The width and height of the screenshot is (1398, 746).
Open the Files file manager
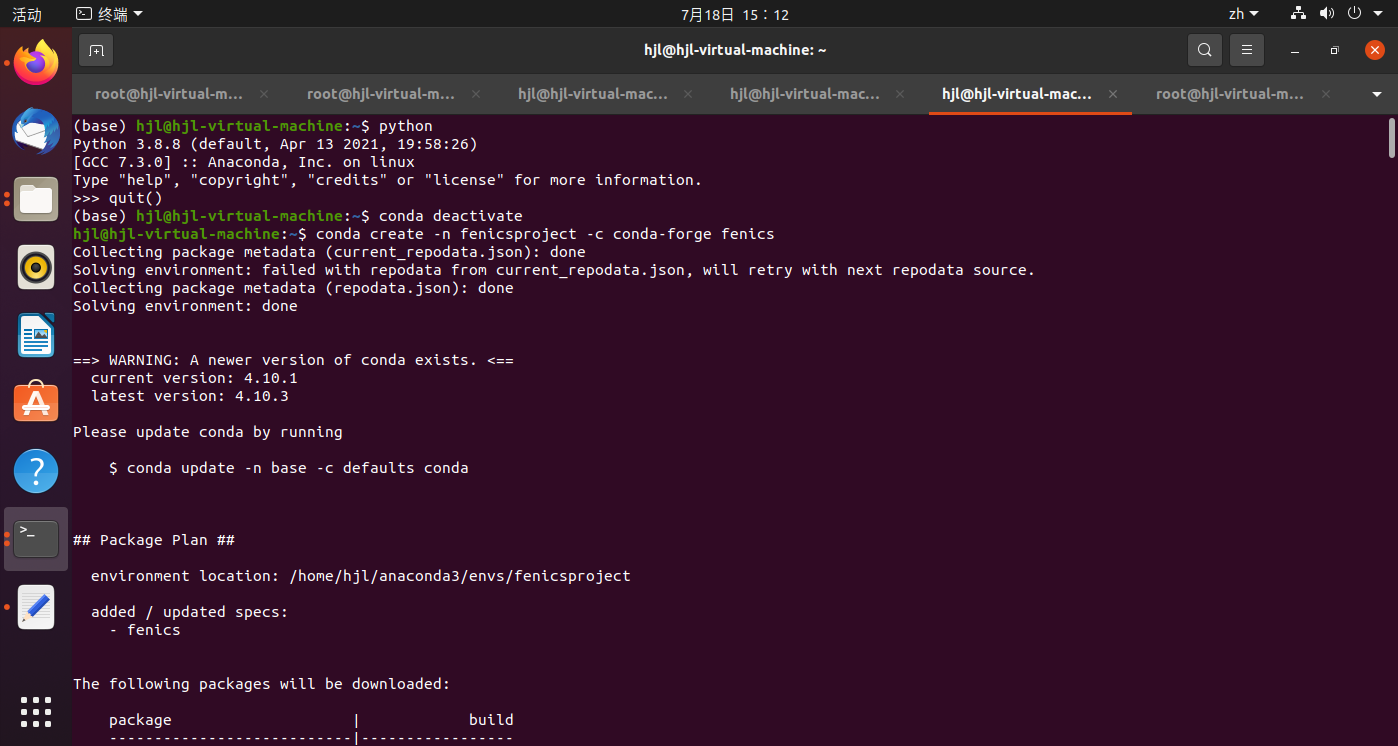35,199
